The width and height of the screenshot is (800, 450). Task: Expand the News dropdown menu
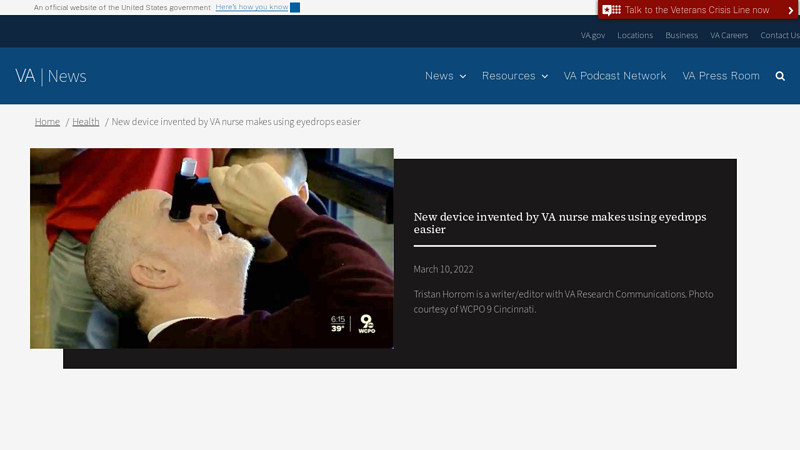445,76
